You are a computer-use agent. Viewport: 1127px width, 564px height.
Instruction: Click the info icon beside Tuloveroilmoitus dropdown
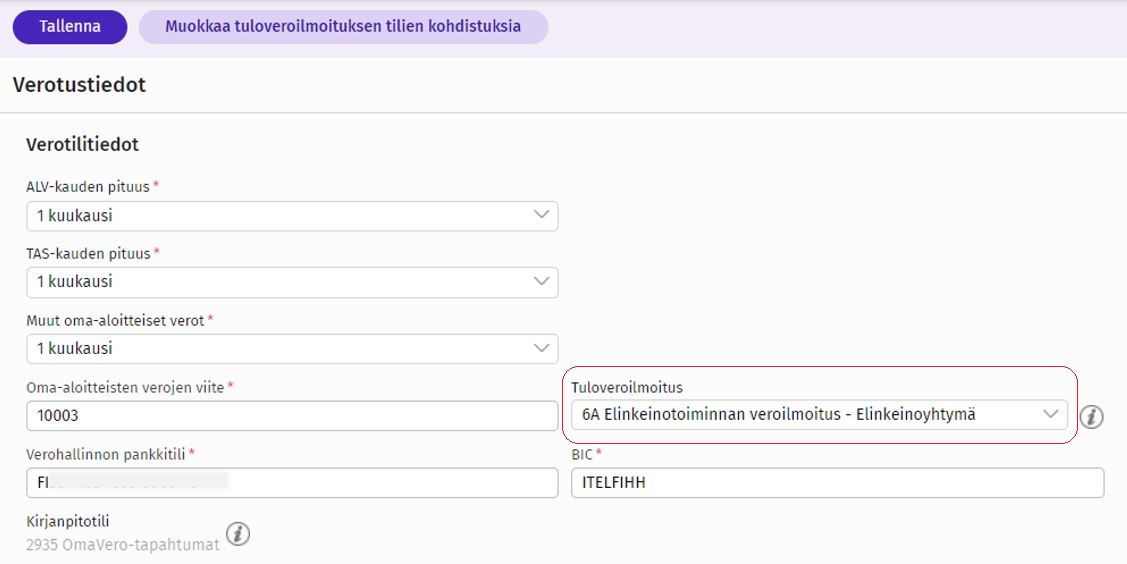[x=1091, y=416]
